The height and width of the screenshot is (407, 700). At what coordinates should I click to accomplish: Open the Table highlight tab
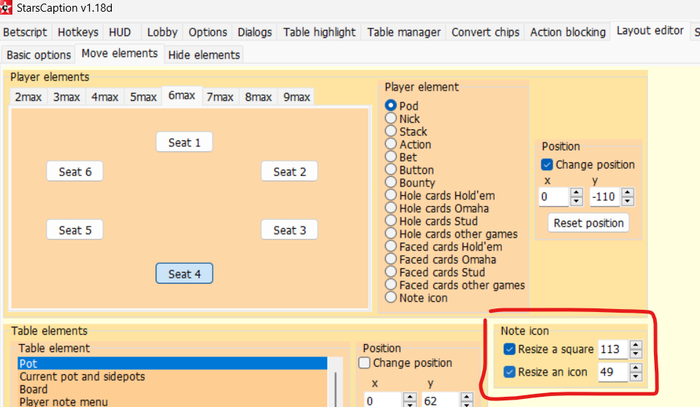(x=319, y=32)
